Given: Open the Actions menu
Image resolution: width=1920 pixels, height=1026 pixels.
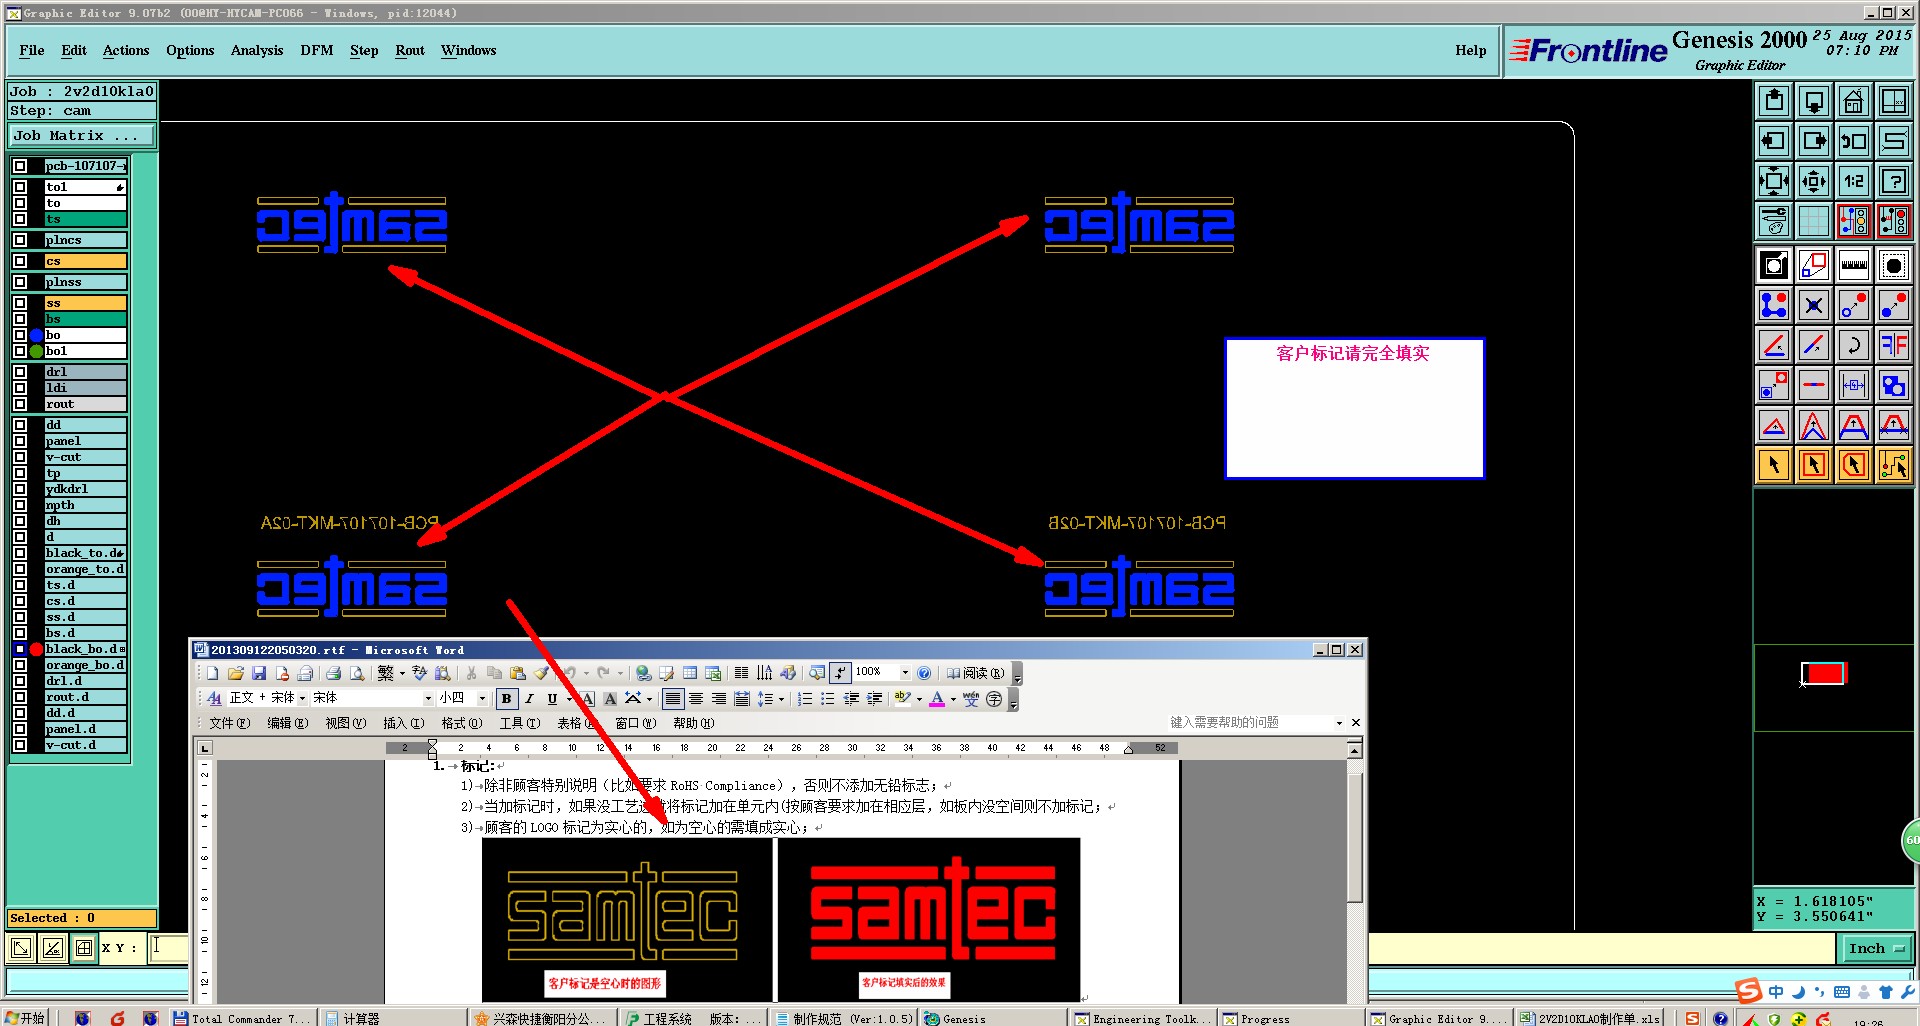Looking at the screenshot, I should coord(126,50).
